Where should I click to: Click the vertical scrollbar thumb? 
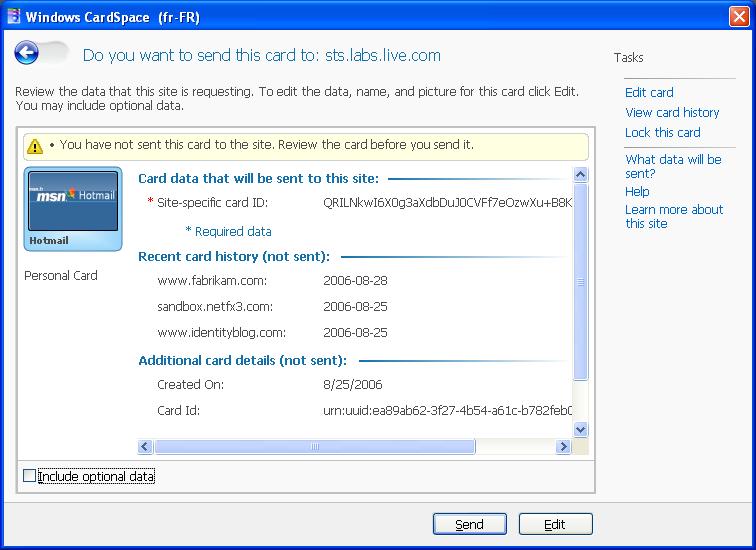pyautogui.click(x=580, y=282)
